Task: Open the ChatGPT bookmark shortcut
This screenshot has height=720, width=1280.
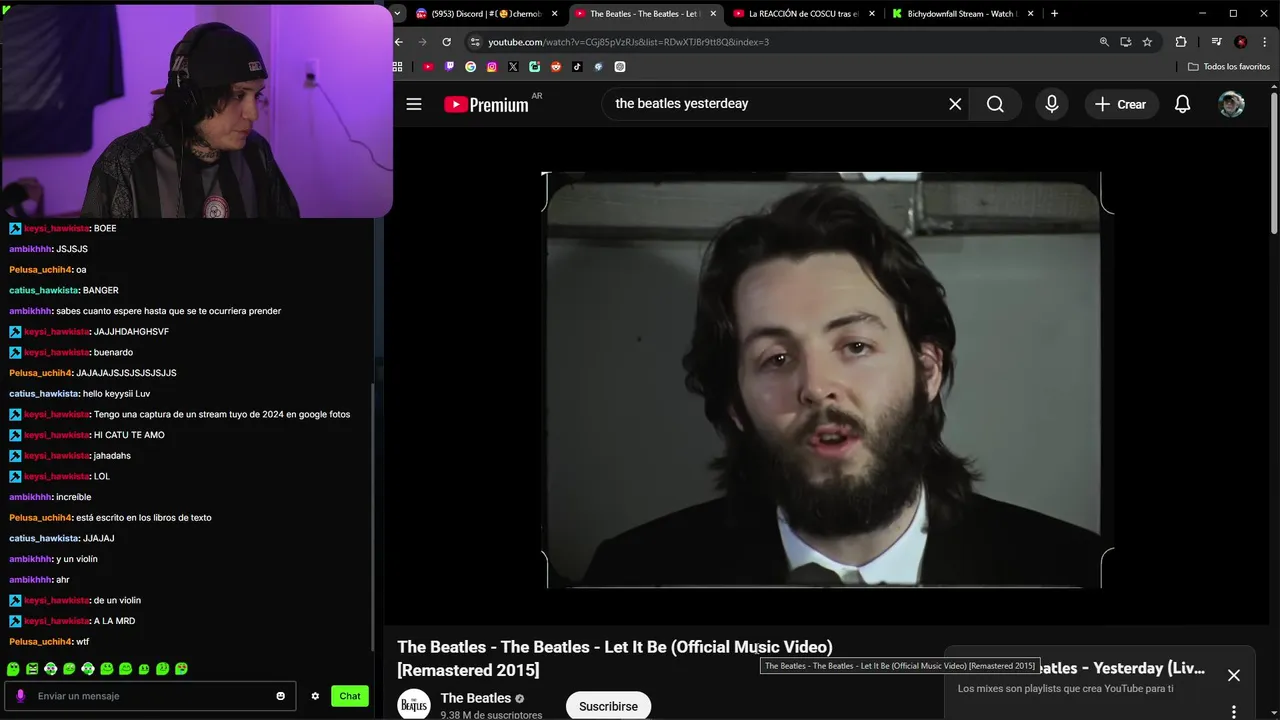Action: coord(620,67)
